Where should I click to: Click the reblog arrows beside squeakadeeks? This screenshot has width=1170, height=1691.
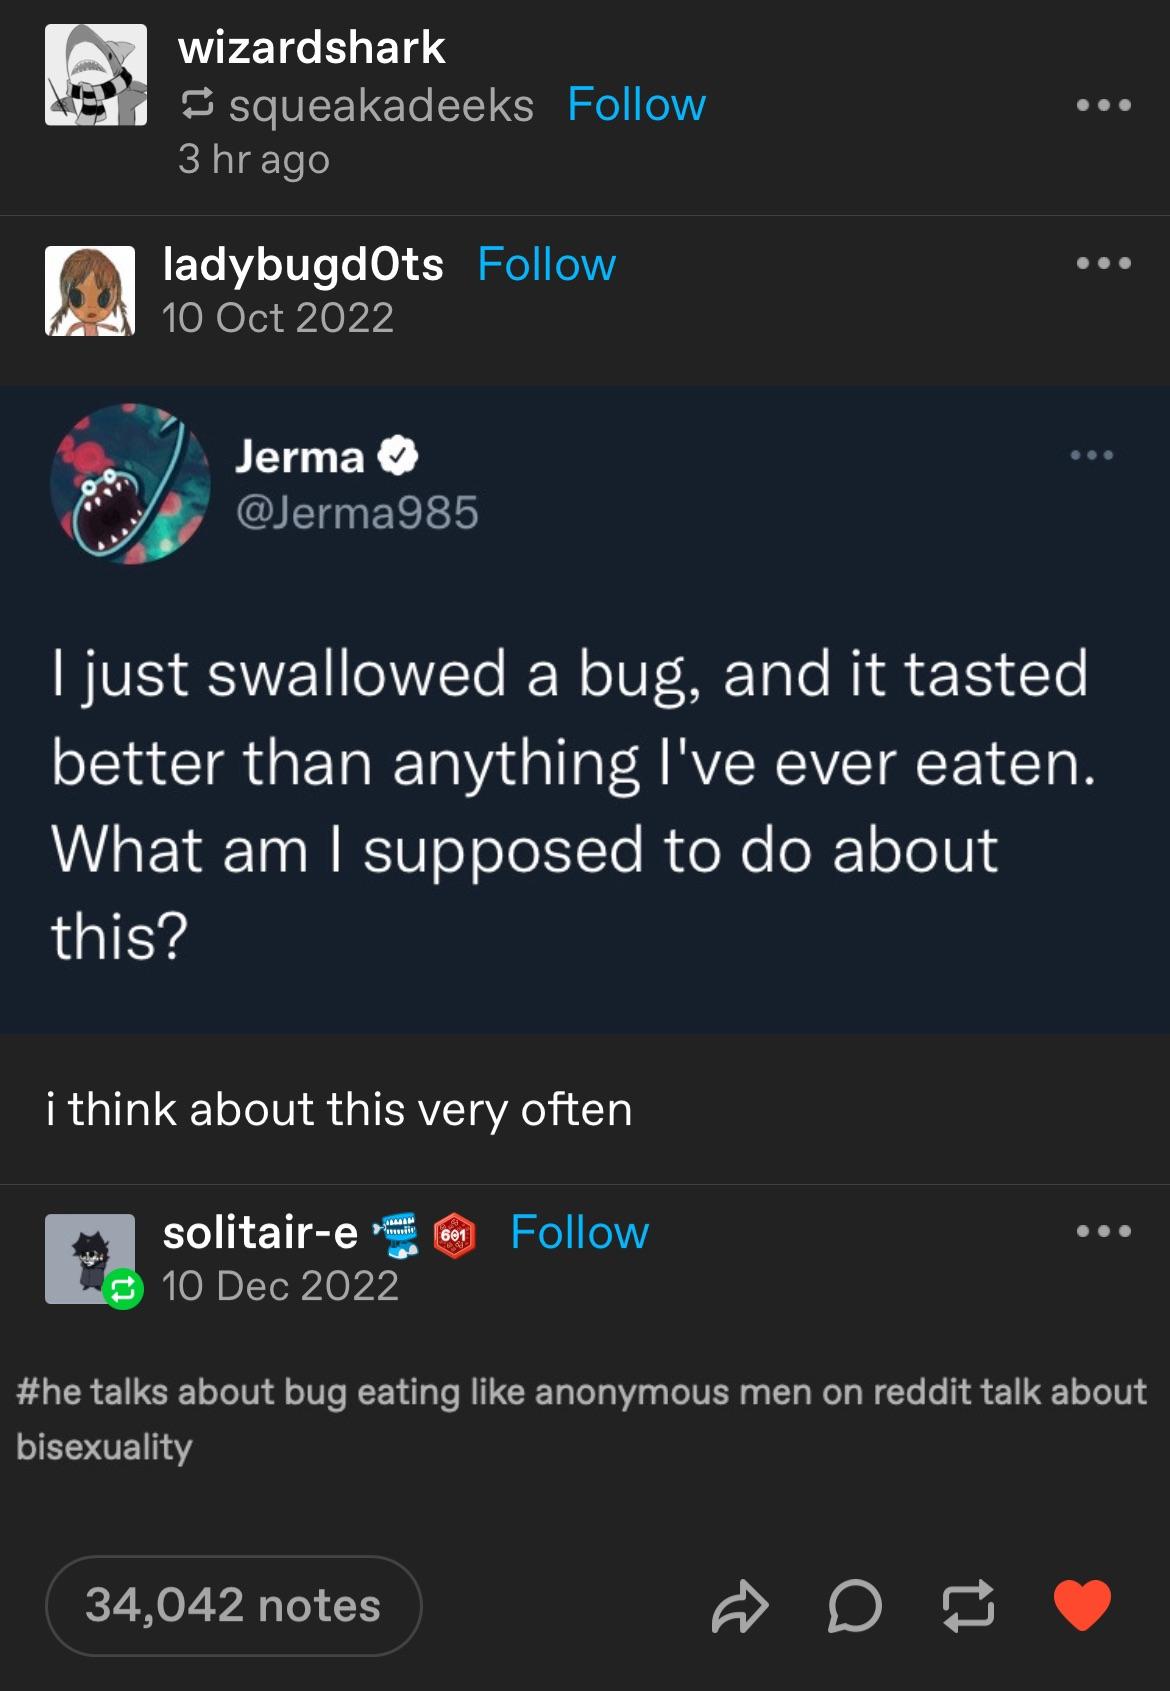[x=196, y=103]
